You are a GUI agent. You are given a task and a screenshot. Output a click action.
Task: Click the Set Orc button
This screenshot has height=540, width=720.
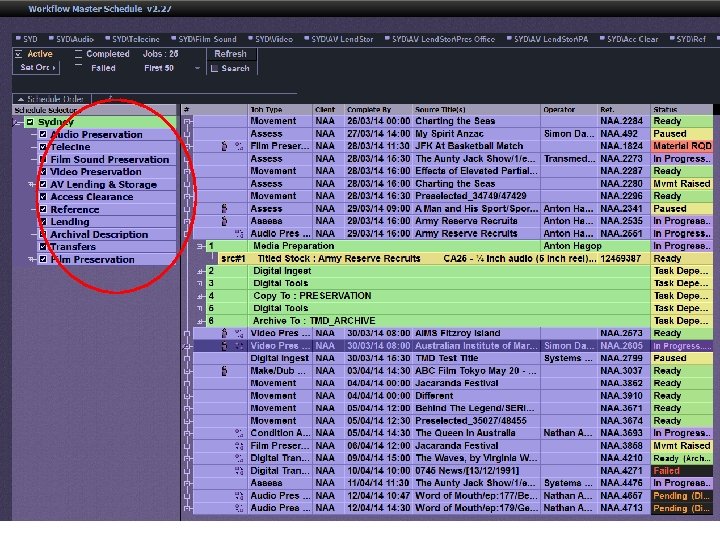pos(37,68)
